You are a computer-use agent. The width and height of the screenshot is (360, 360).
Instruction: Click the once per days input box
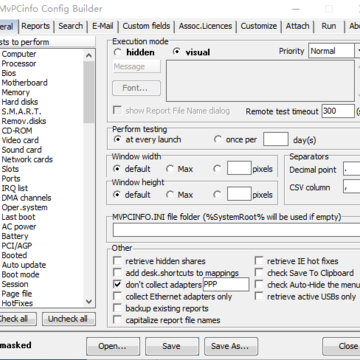click(x=276, y=139)
